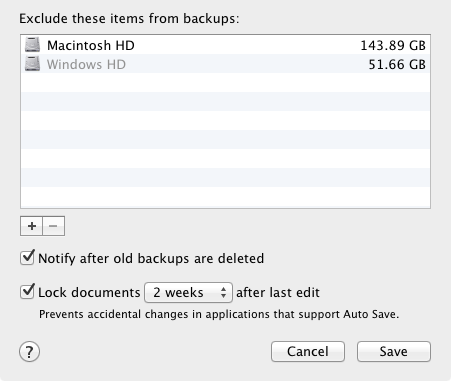451x381 pixels.
Task: Click the 143.89 GB size value
Action: coord(393,45)
